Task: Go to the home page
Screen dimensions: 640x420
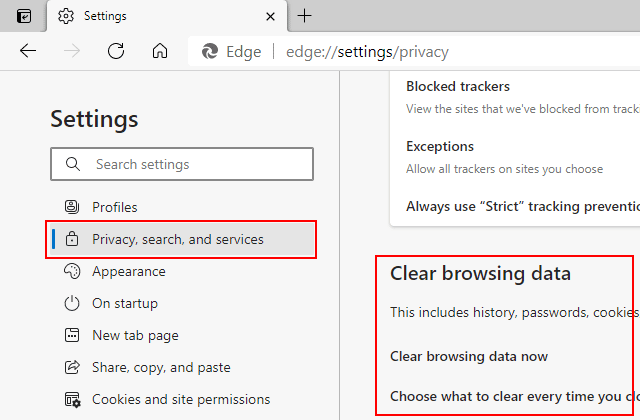Action: click(160, 51)
